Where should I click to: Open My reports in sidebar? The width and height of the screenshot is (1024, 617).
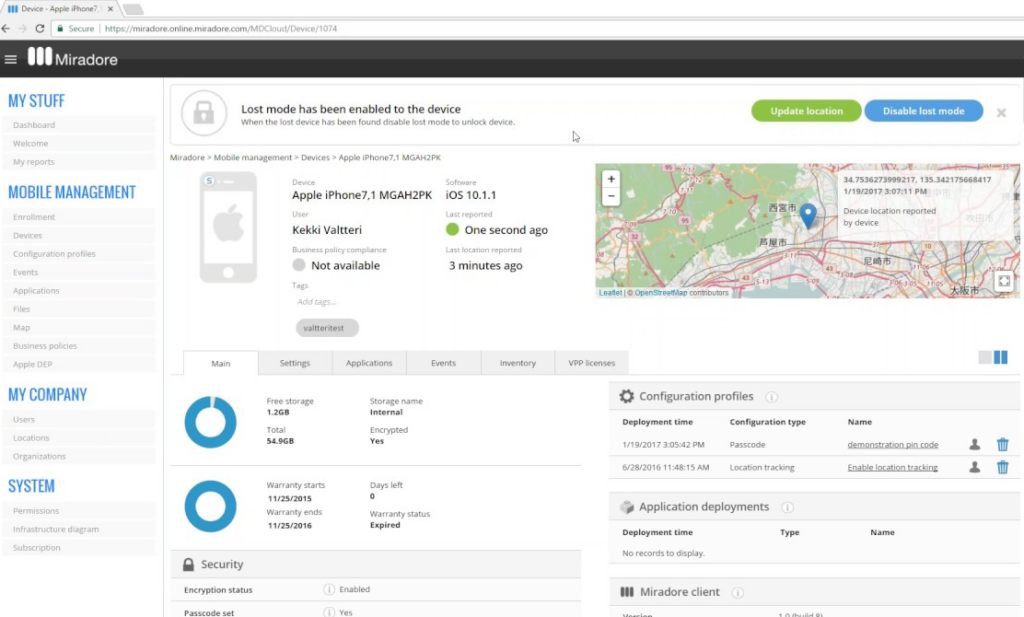79,162
